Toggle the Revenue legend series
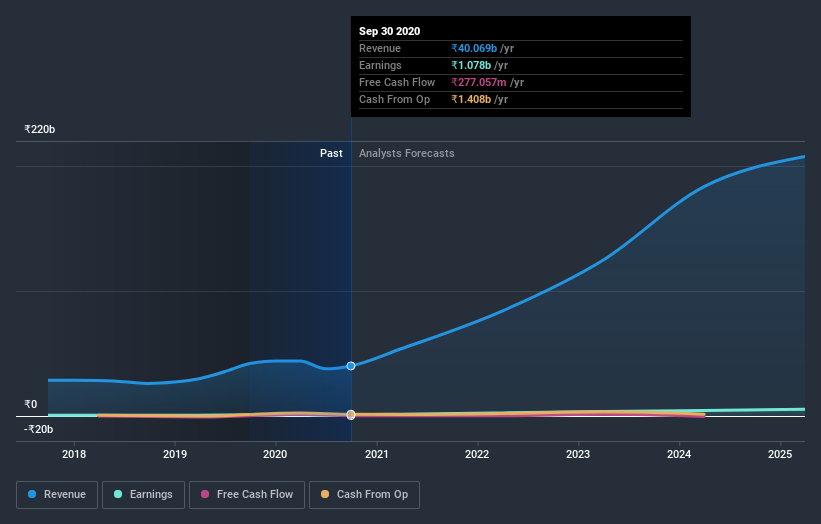This screenshot has width=821, height=524. click(x=57, y=495)
